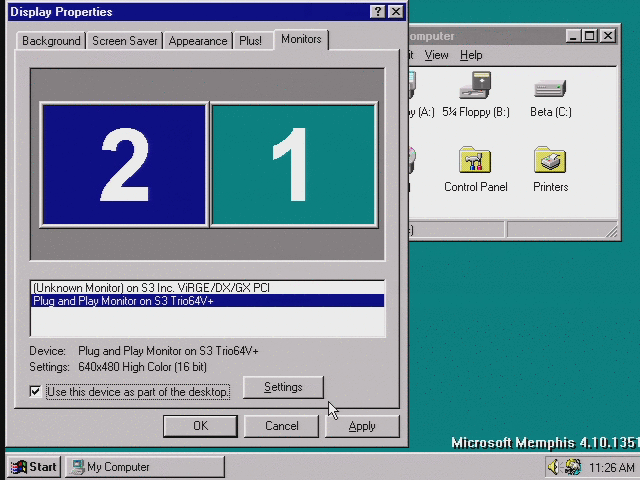Select the Monitors tab
The image size is (640, 480).
[x=301, y=39]
